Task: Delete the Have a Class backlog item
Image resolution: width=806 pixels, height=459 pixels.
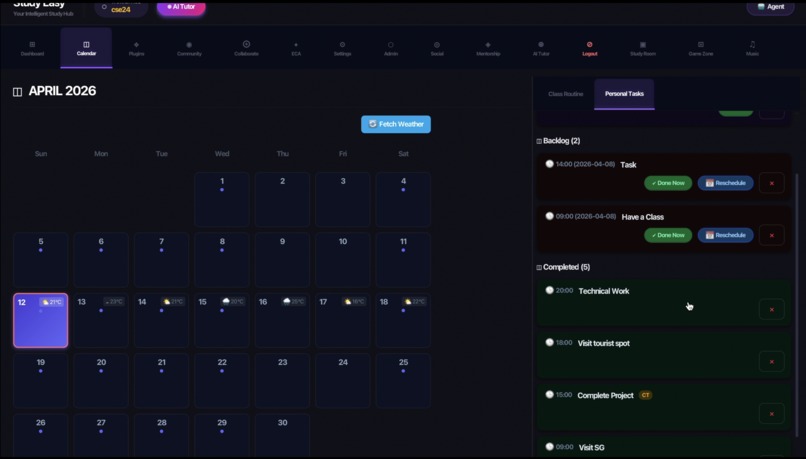Action: (x=772, y=235)
